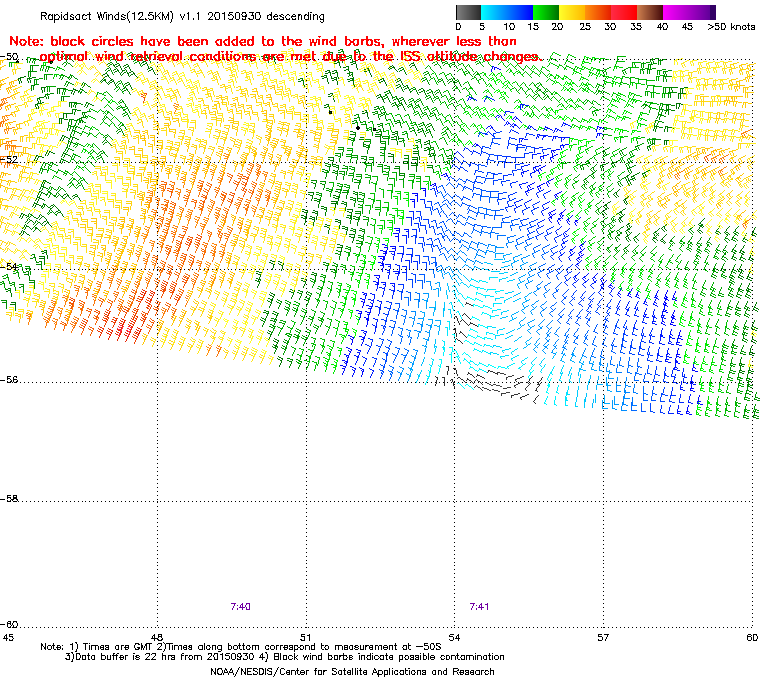Click the magenta 40-45 knots legend color
760x688 pixels.
point(676,12)
